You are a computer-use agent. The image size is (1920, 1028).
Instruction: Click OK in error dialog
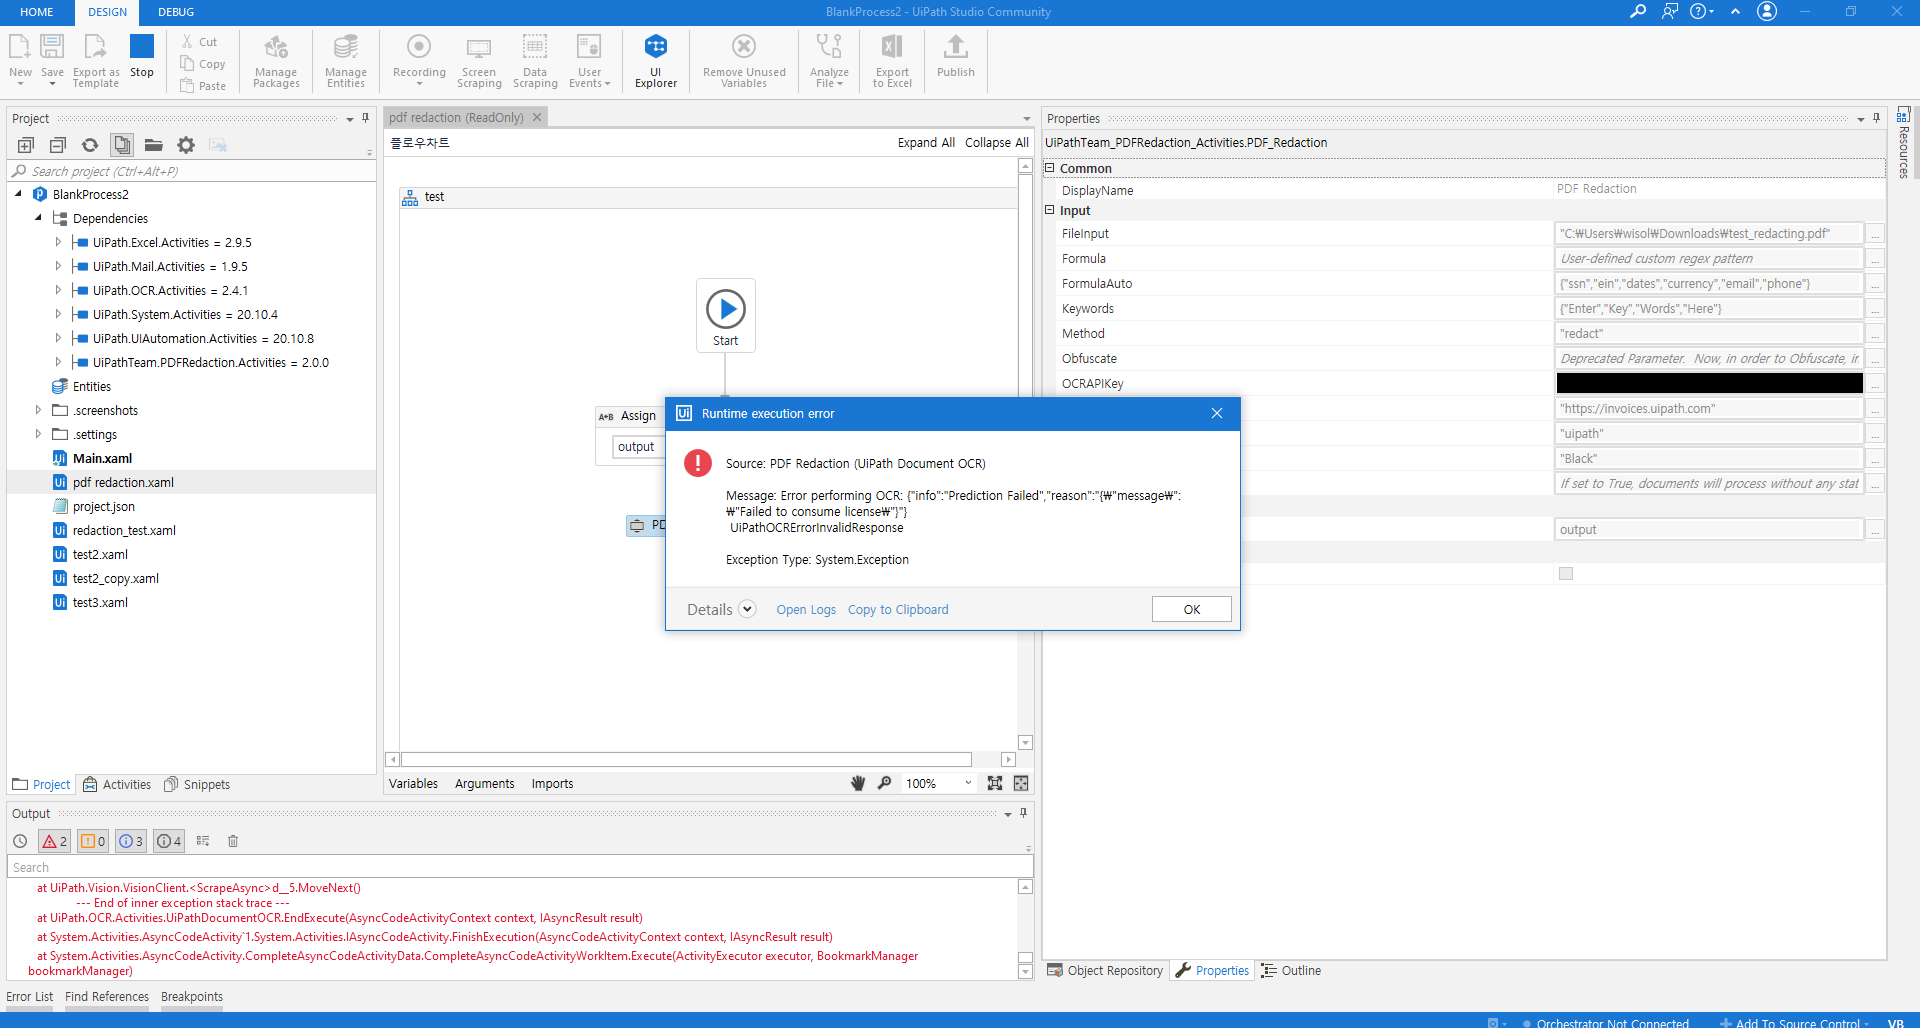coord(1192,609)
